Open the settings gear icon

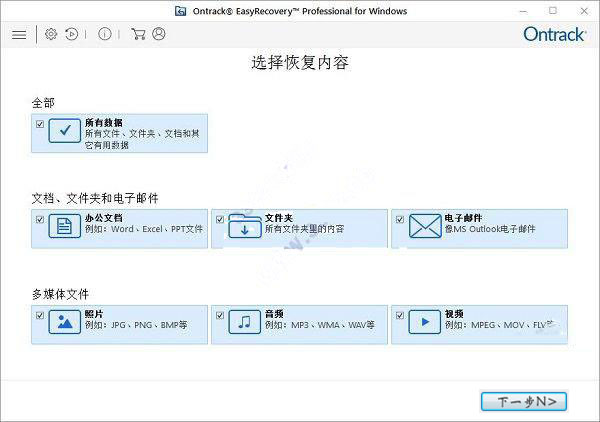click(x=51, y=34)
